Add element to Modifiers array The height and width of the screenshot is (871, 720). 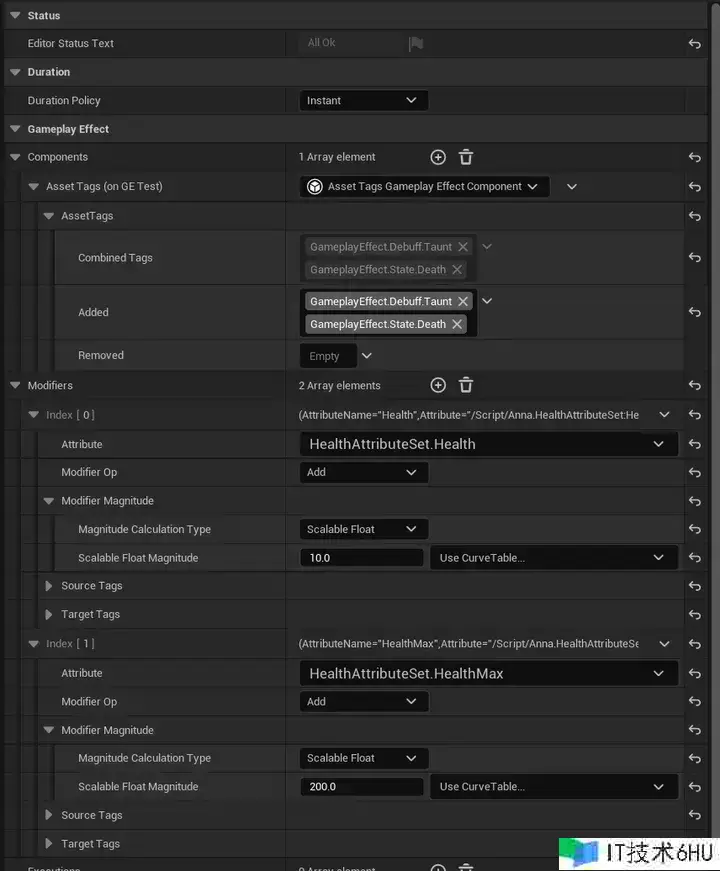(438, 385)
